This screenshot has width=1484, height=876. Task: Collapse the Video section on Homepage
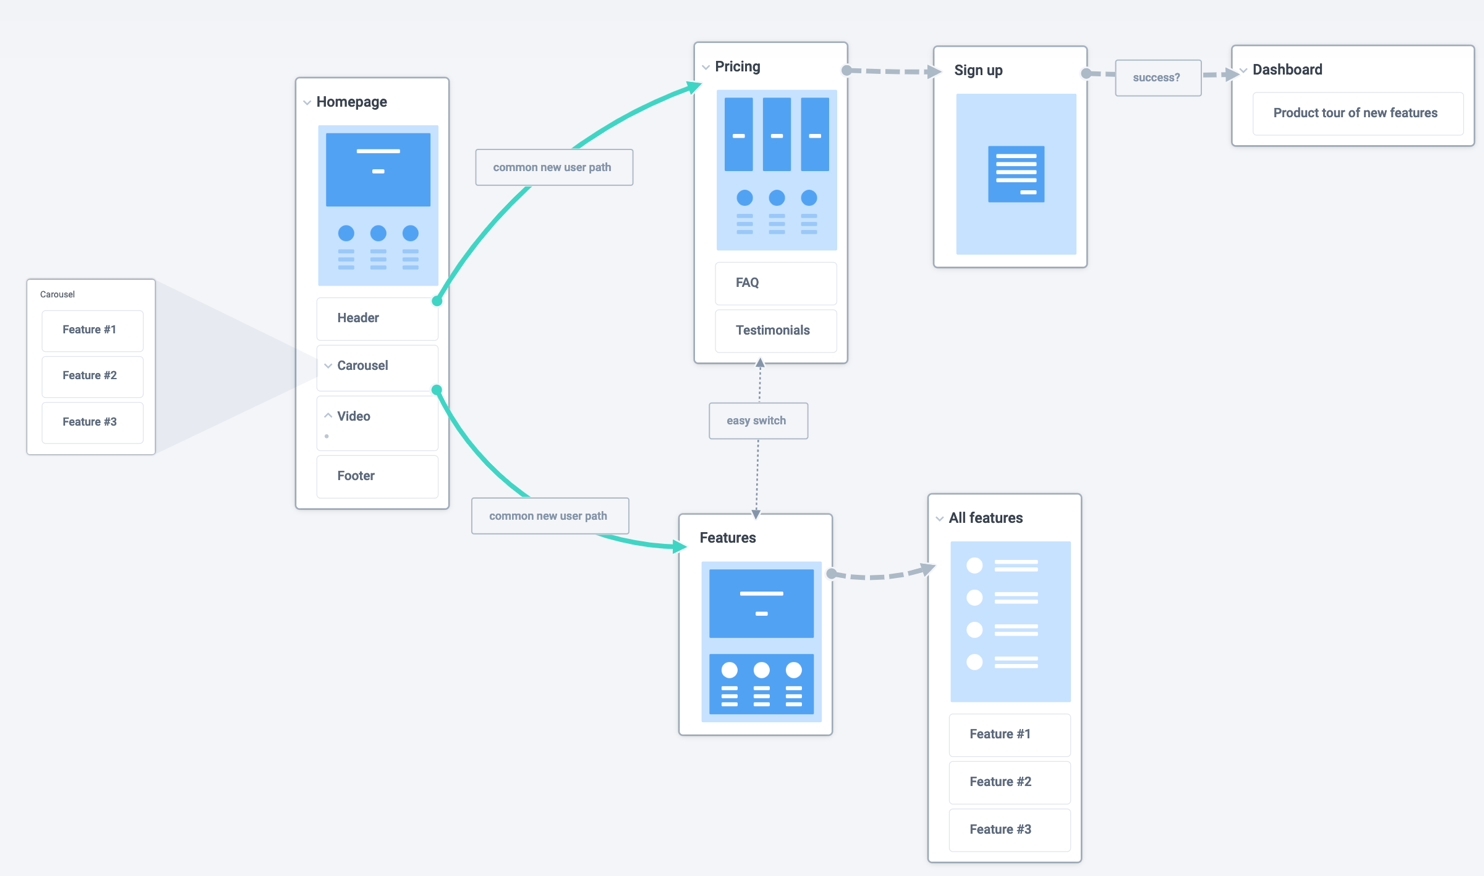[x=327, y=415]
